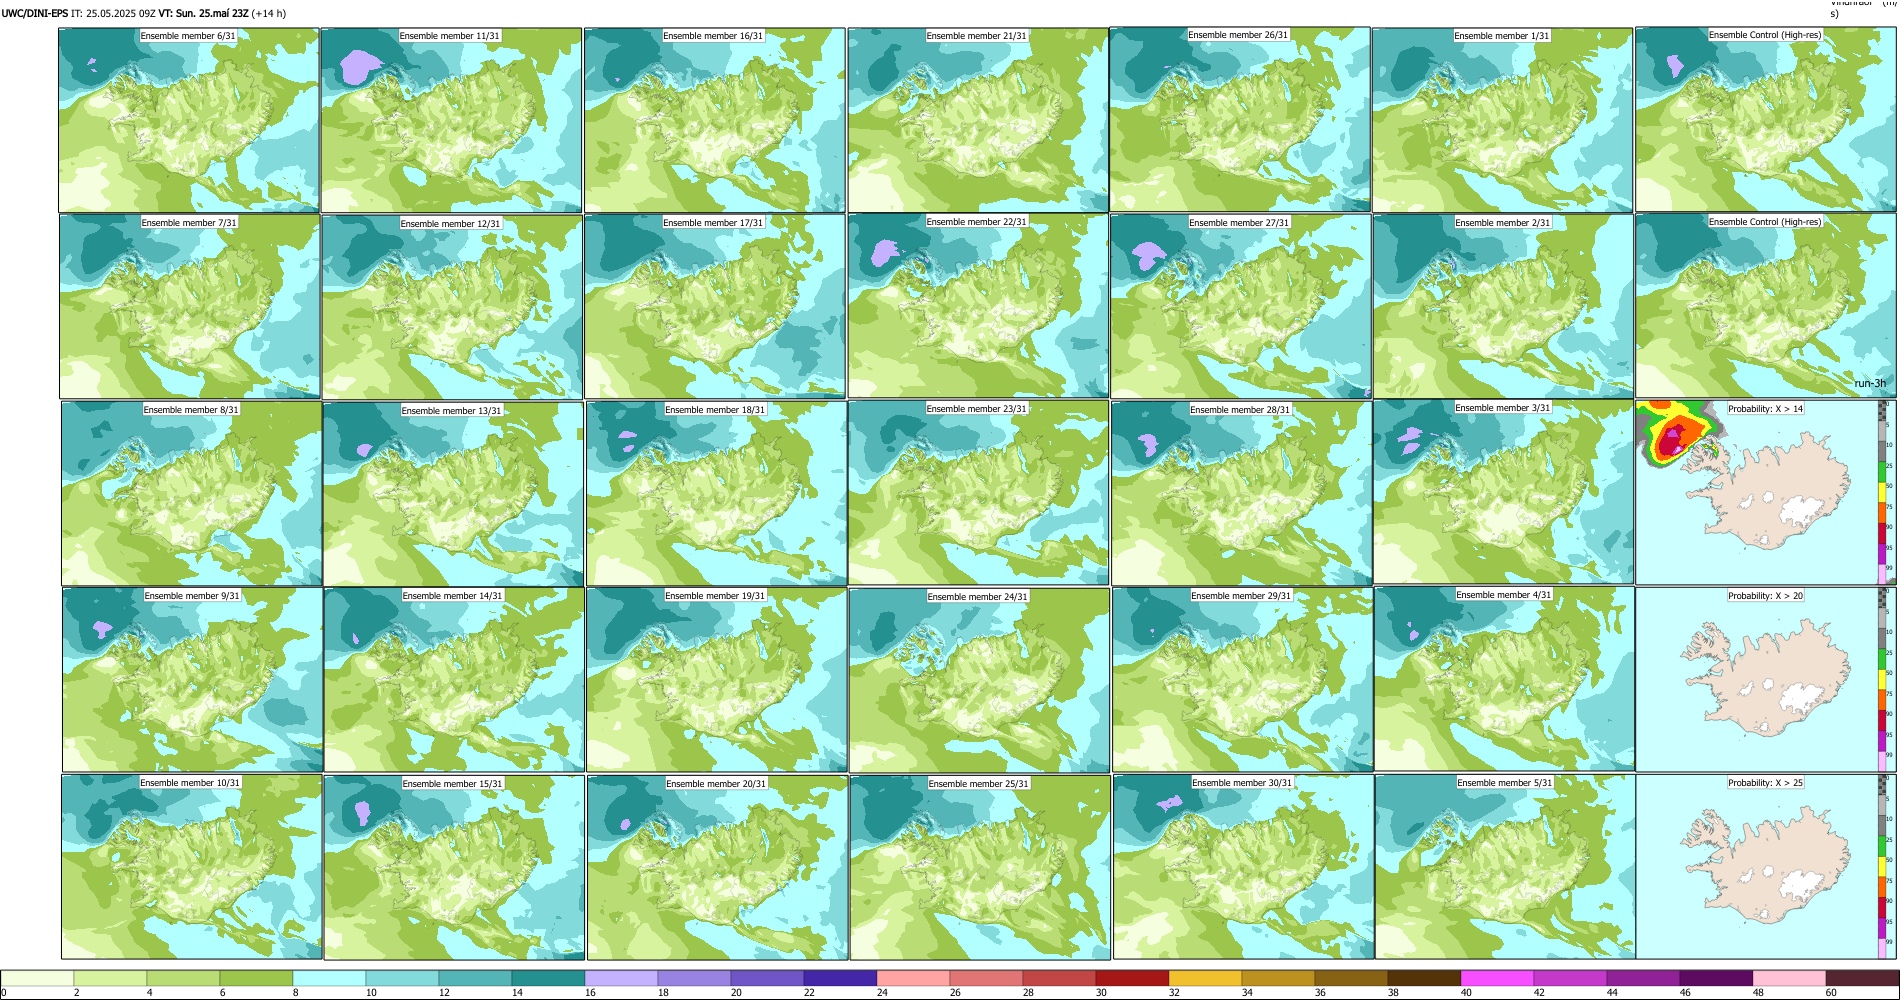
Task: Click the 'Ensemble member 19/31' title text
Action: [716, 596]
